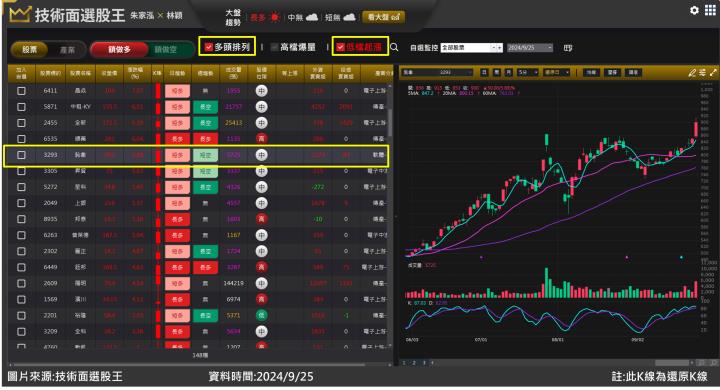Check the watchlist box for stock 2455

[x=21, y=123]
